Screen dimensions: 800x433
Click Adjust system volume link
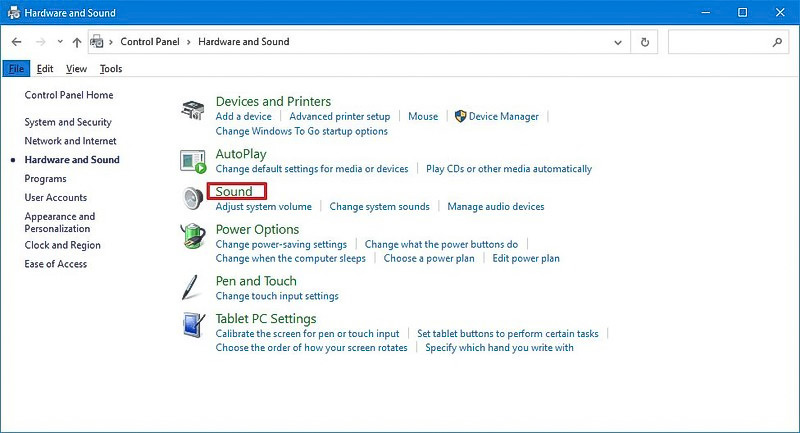coord(263,207)
